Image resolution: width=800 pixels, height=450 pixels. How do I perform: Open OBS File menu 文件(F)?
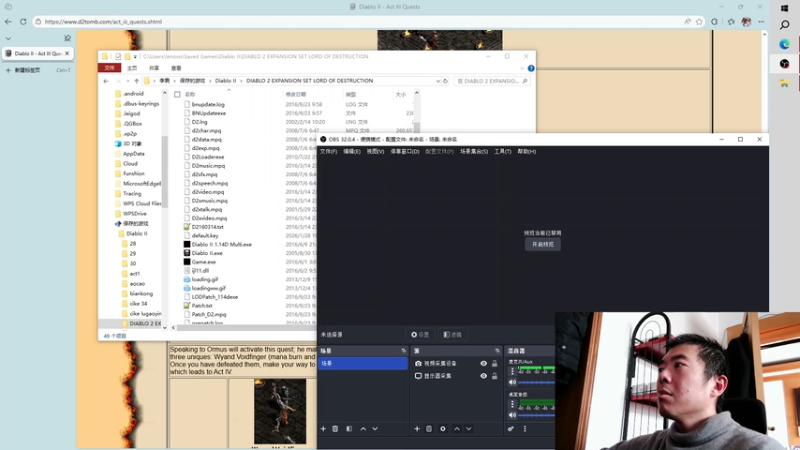(328, 152)
